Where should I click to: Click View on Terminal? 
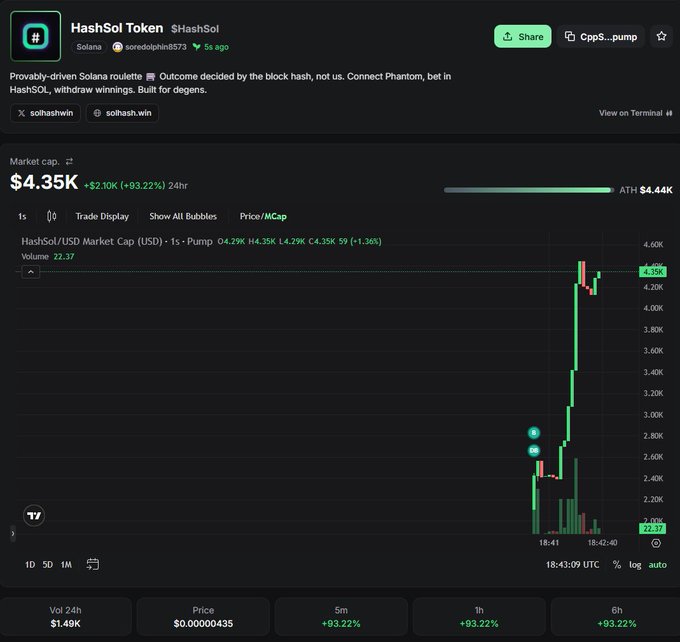635,113
